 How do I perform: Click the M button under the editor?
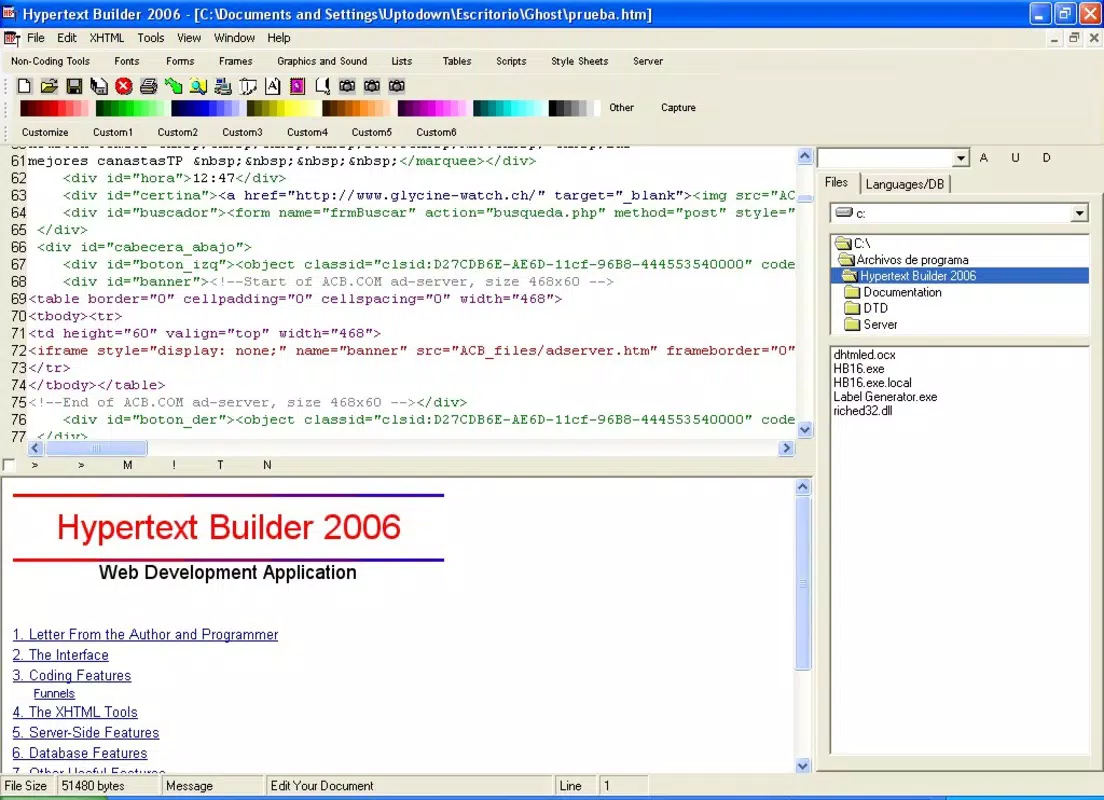[127, 465]
